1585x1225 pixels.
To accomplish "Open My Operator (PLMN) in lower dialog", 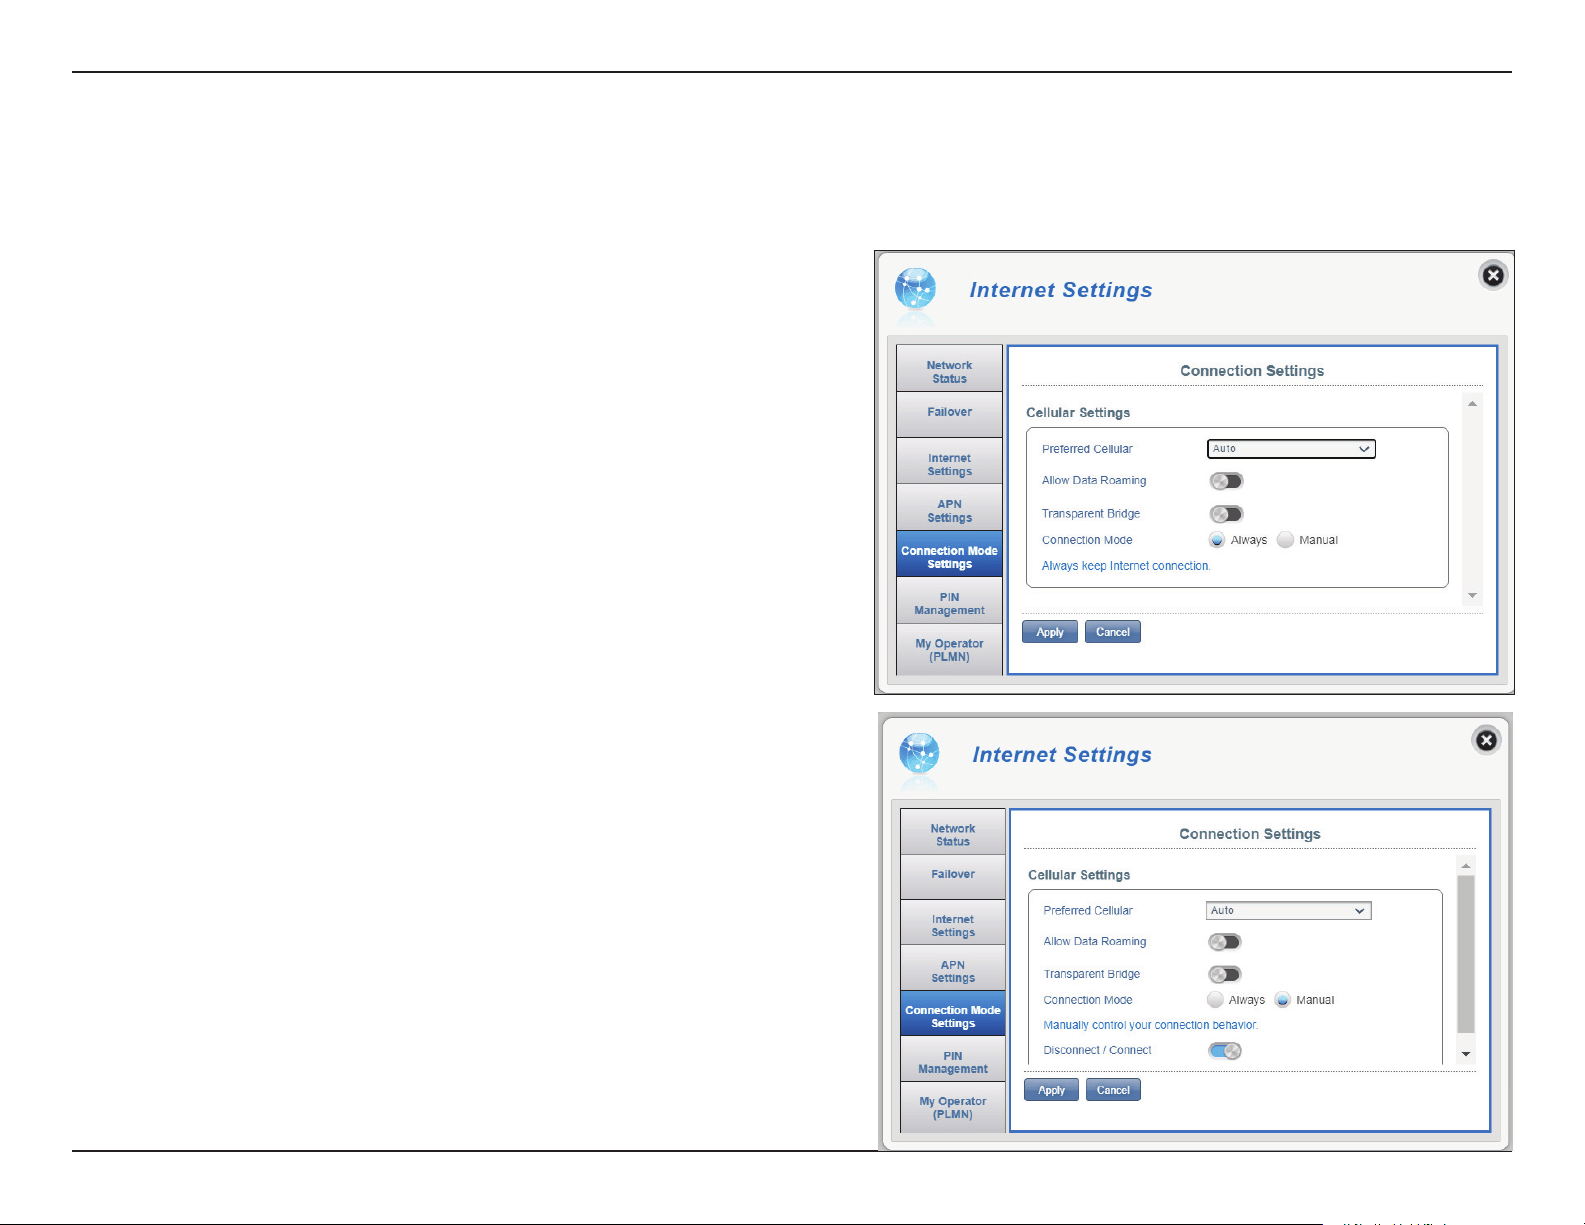I will pyautogui.click(x=953, y=1107).
